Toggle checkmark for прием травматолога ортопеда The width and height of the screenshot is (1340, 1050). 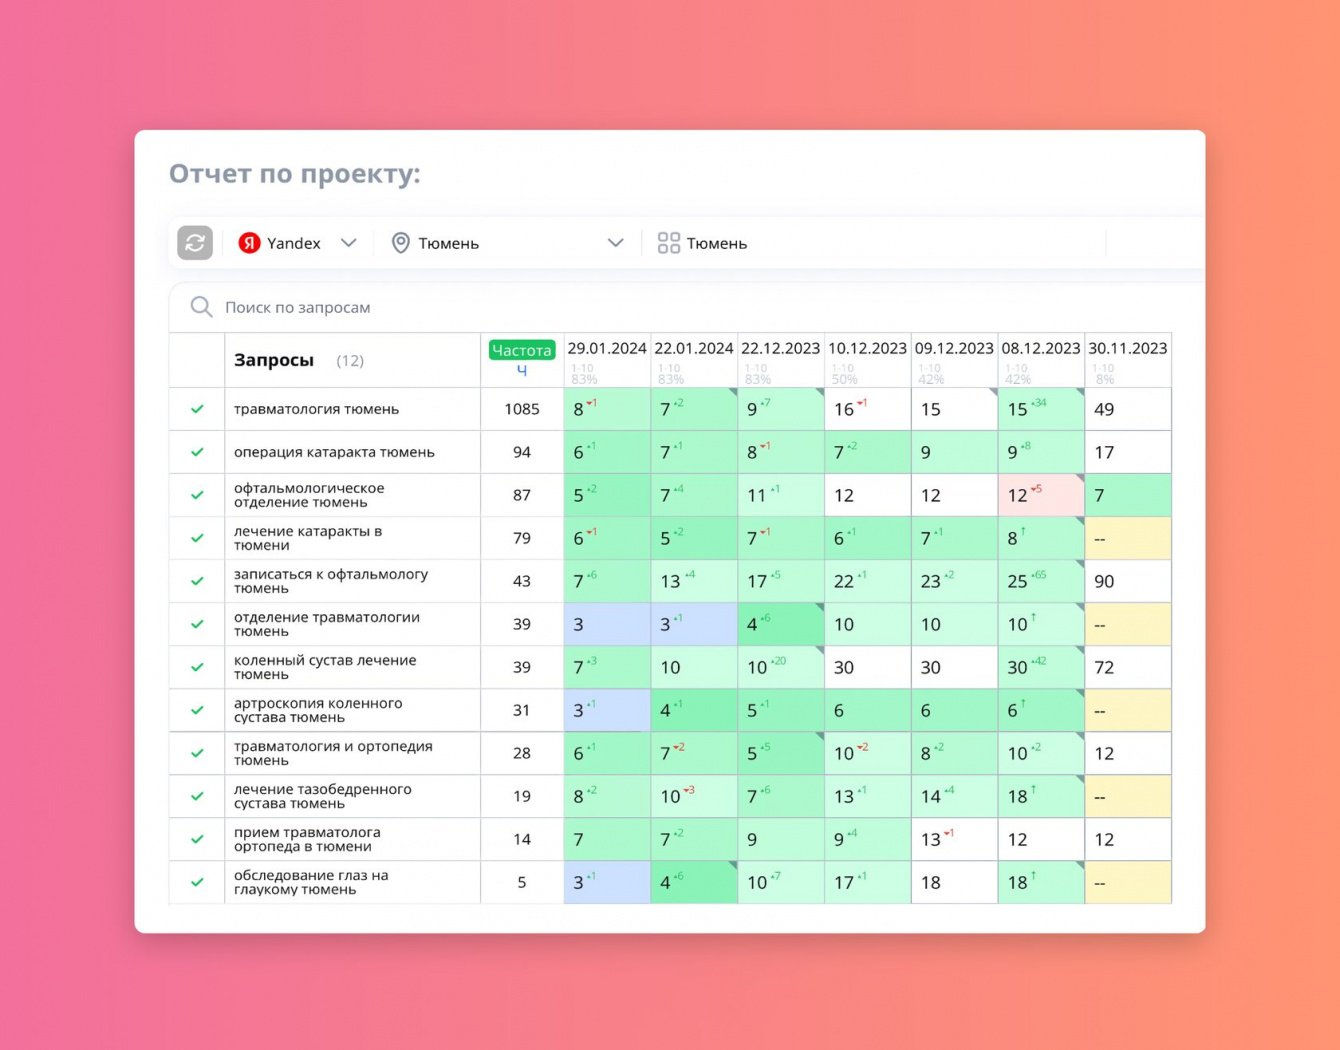[197, 839]
